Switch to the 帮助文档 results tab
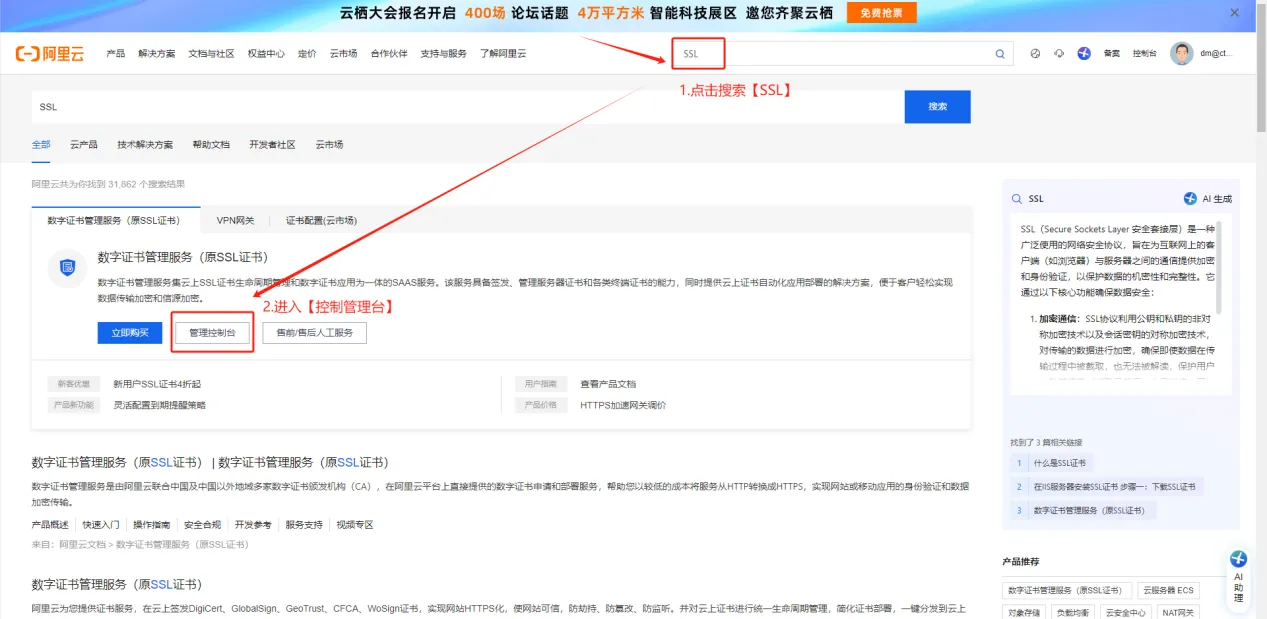This screenshot has height=619, width=1267. coord(211,145)
